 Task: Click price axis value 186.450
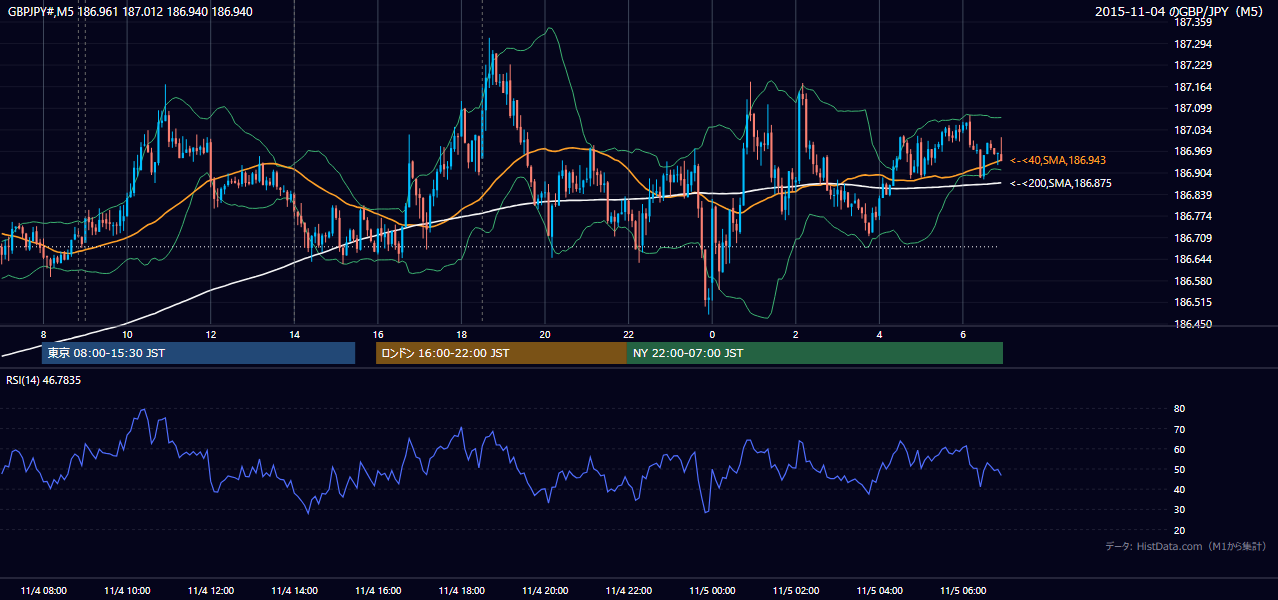pos(1191,324)
